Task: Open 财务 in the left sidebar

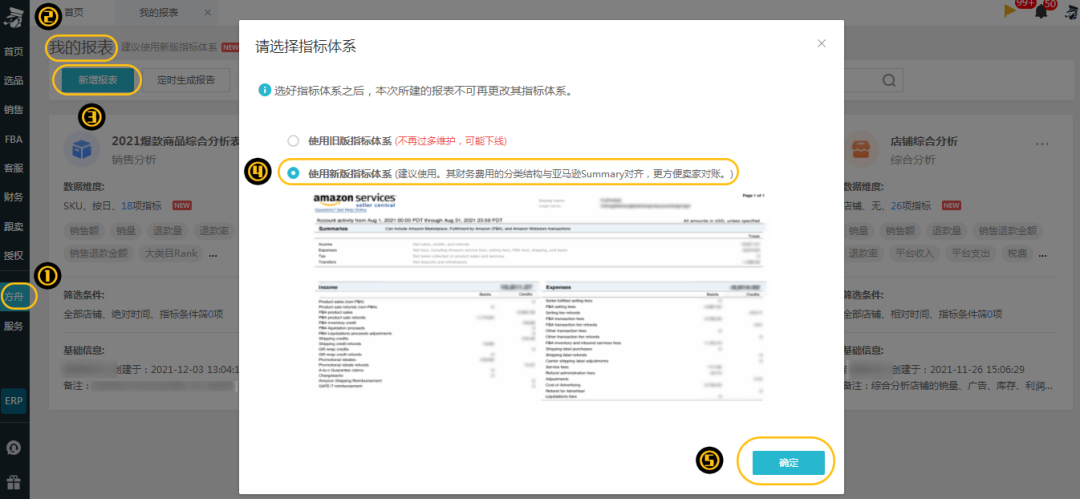Action: click(14, 197)
